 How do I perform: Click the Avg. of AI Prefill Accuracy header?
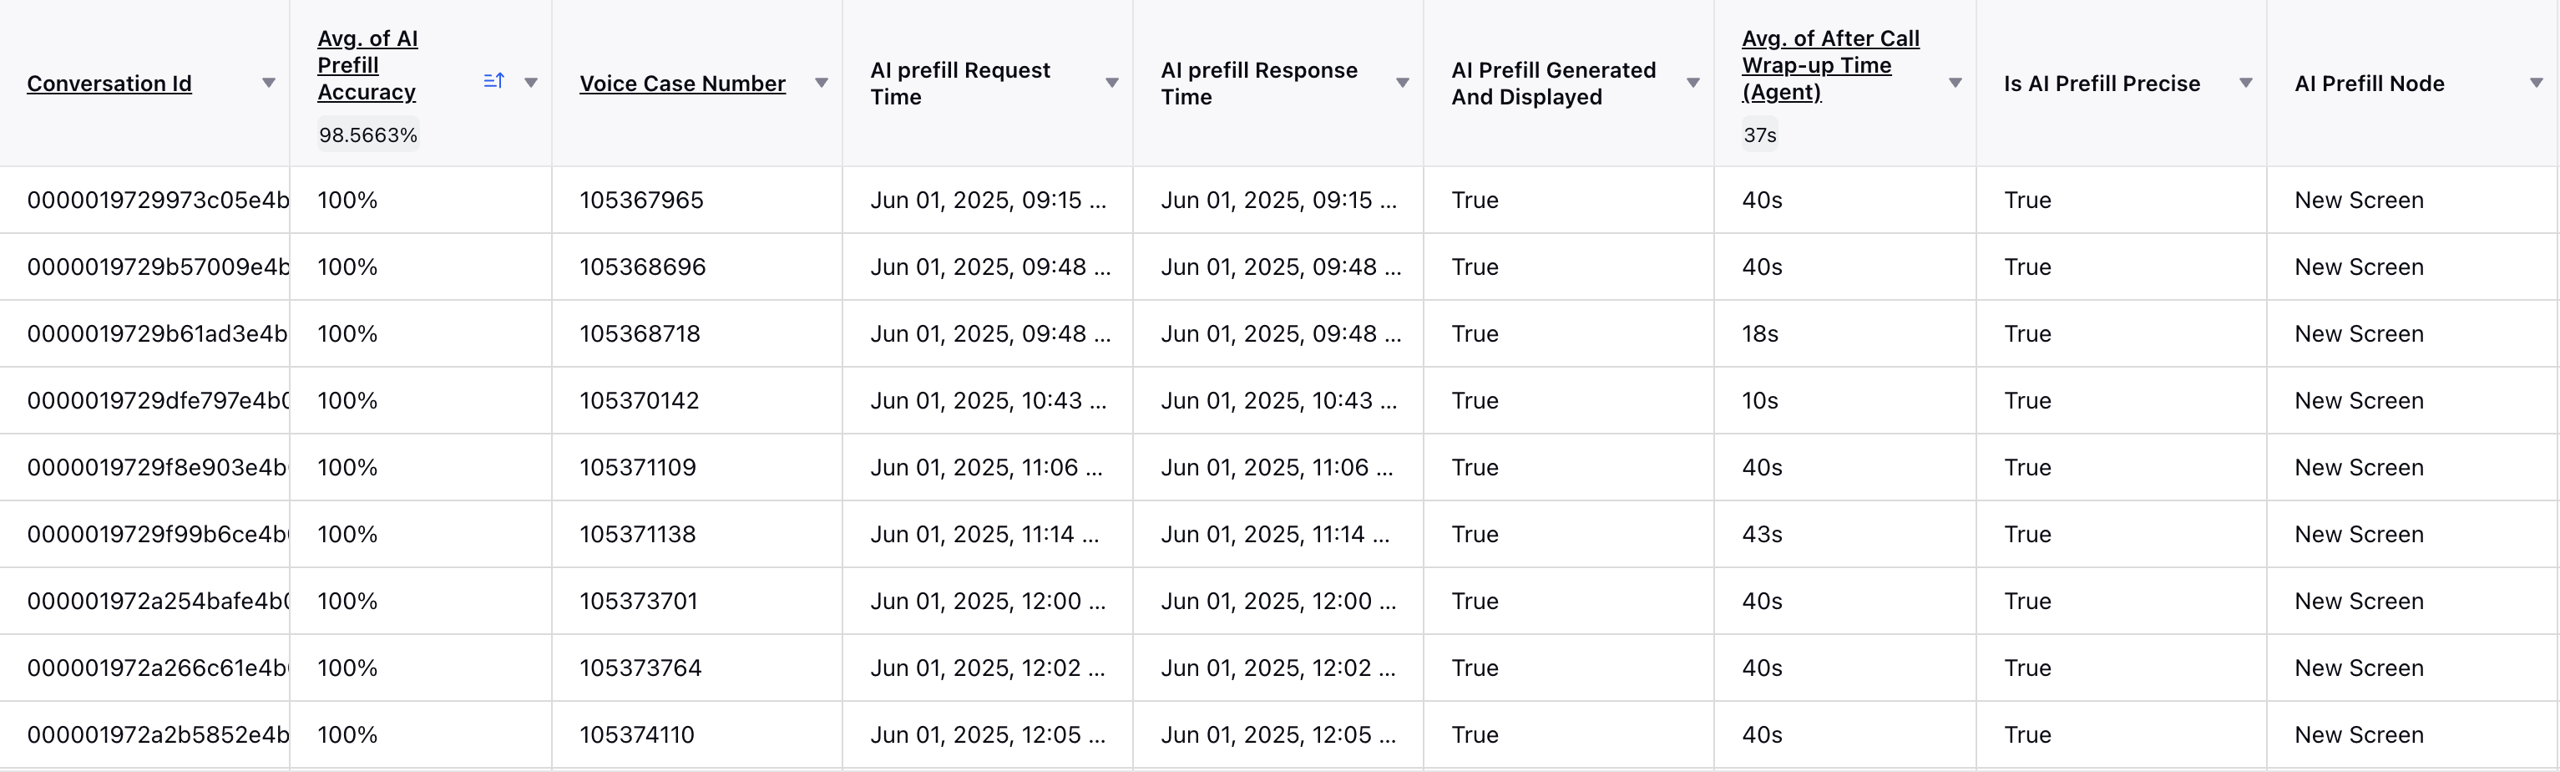point(367,65)
